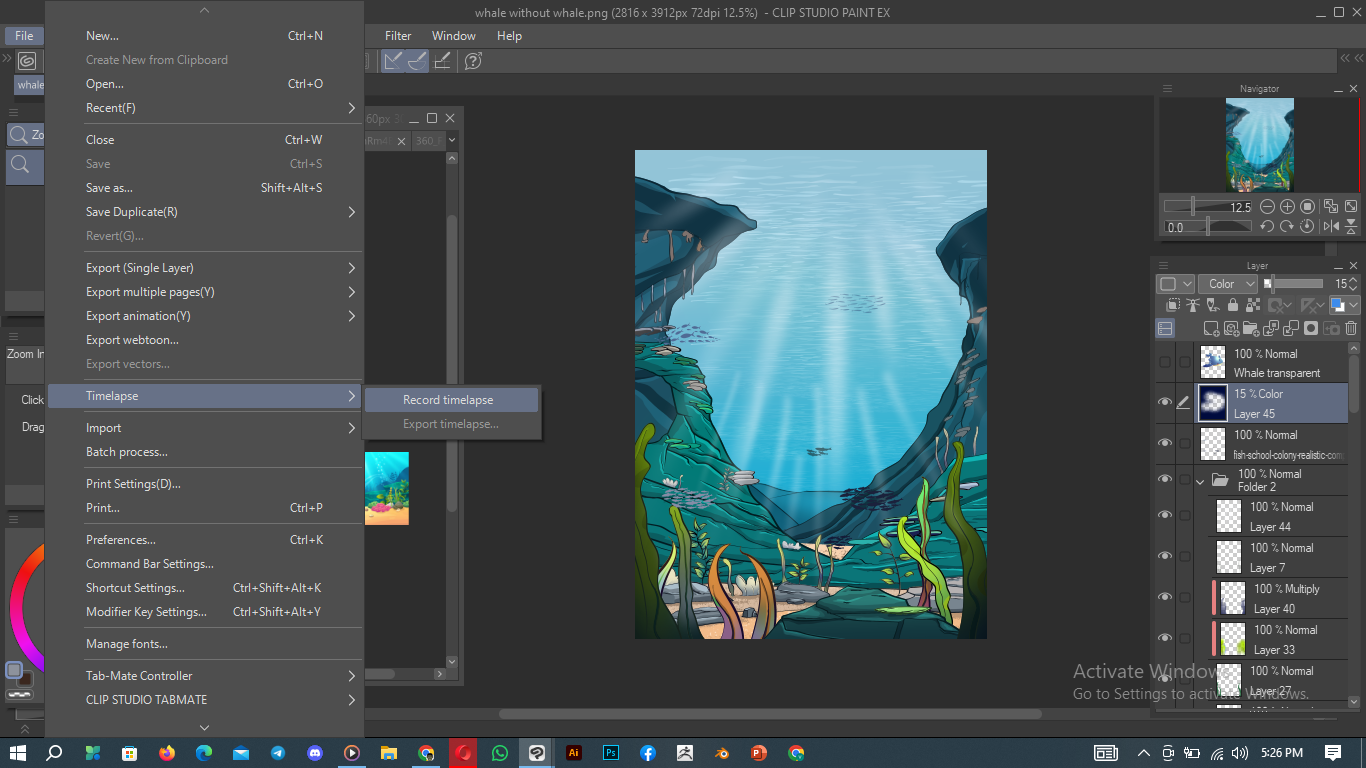Delete layer with trash icon

(x=1351, y=328)
